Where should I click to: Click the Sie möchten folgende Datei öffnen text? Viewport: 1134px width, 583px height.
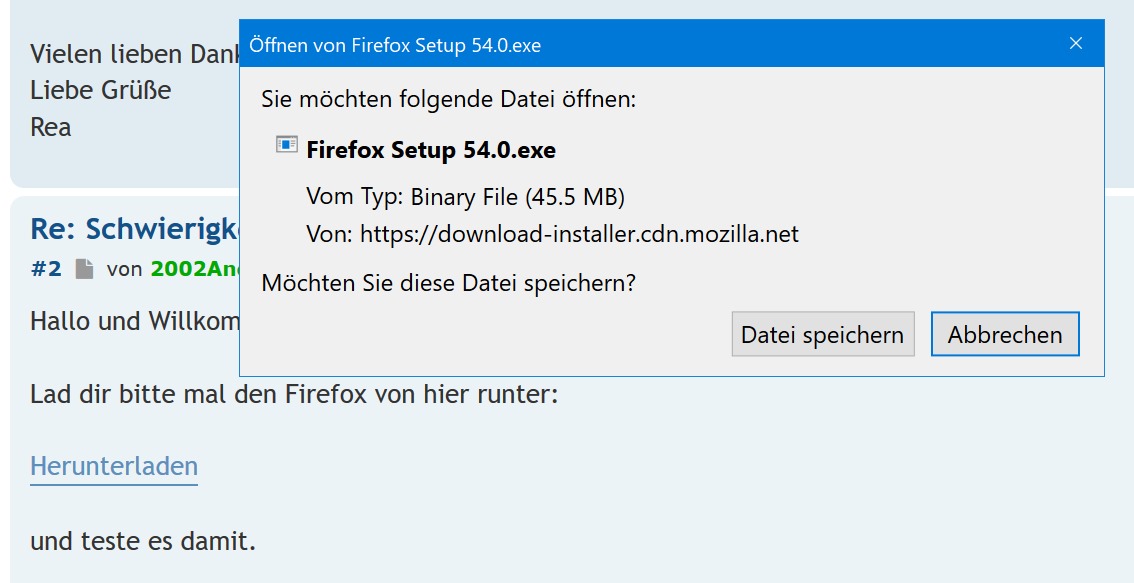pyautogui.click(x=448, y=100)
